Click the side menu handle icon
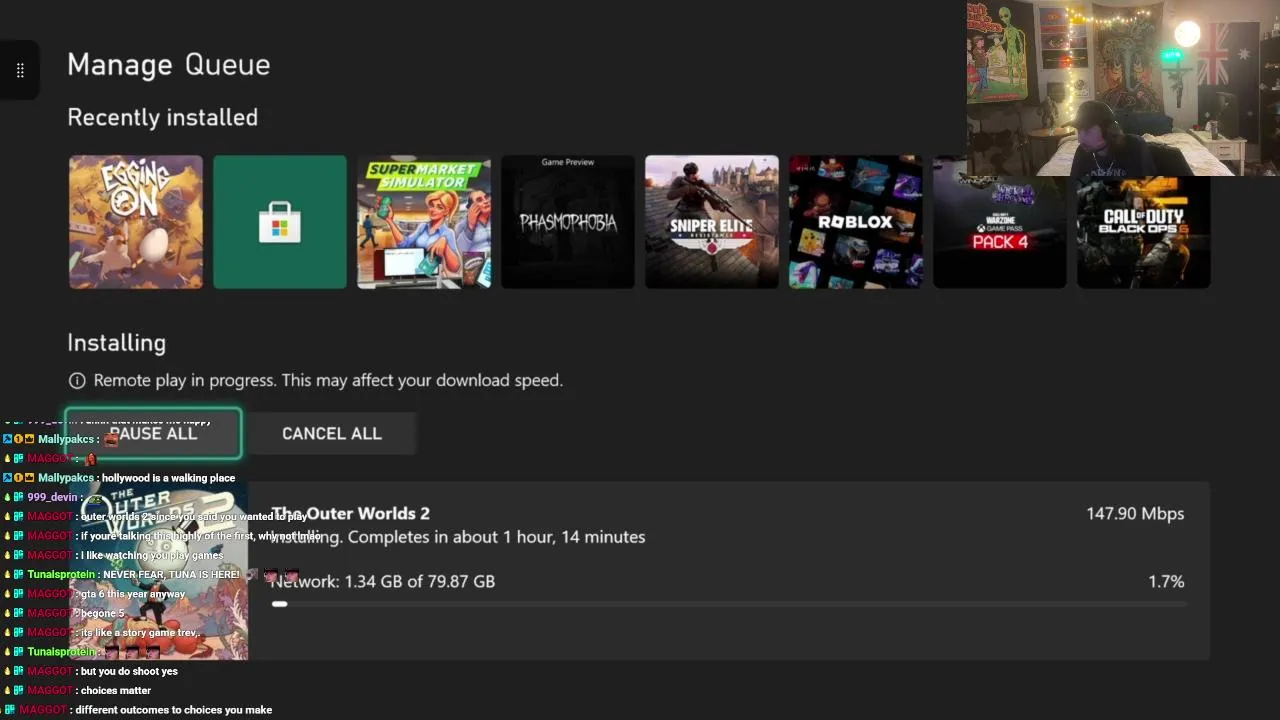Image resolution: width=1280 pixels, height=720 pixels. [x=20, y=70]
